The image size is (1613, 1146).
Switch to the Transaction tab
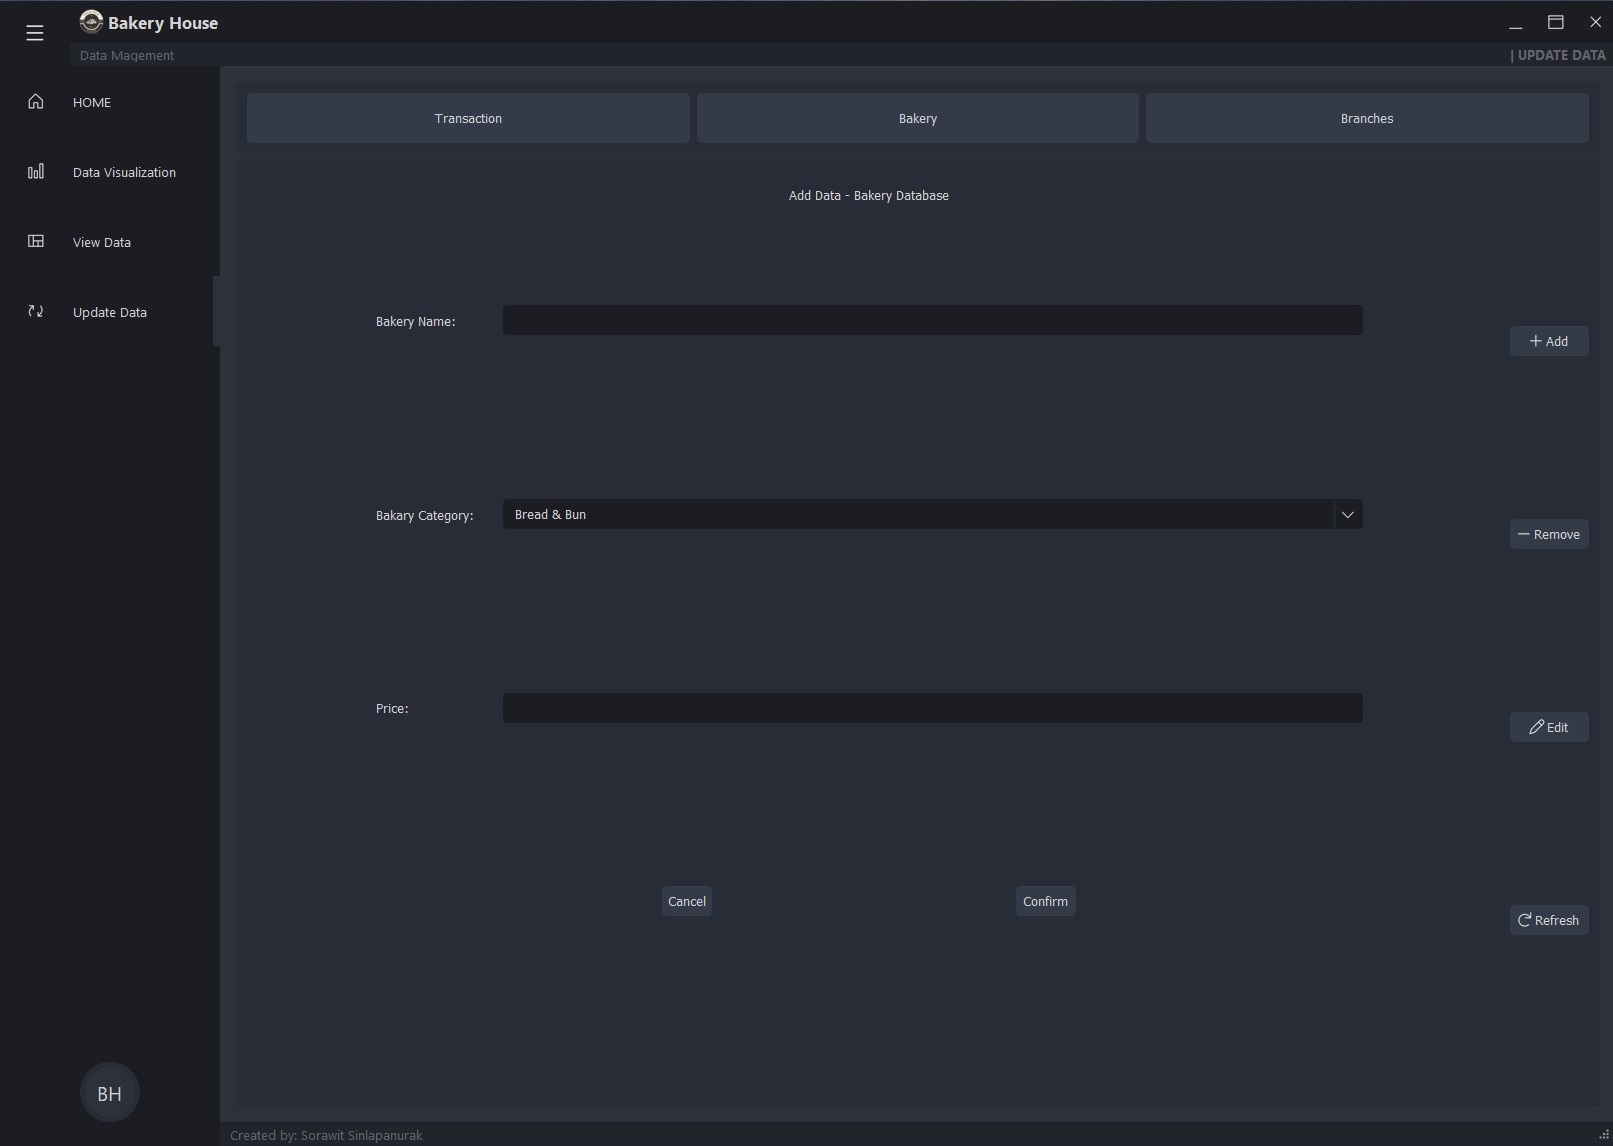[x=467, y=117]
